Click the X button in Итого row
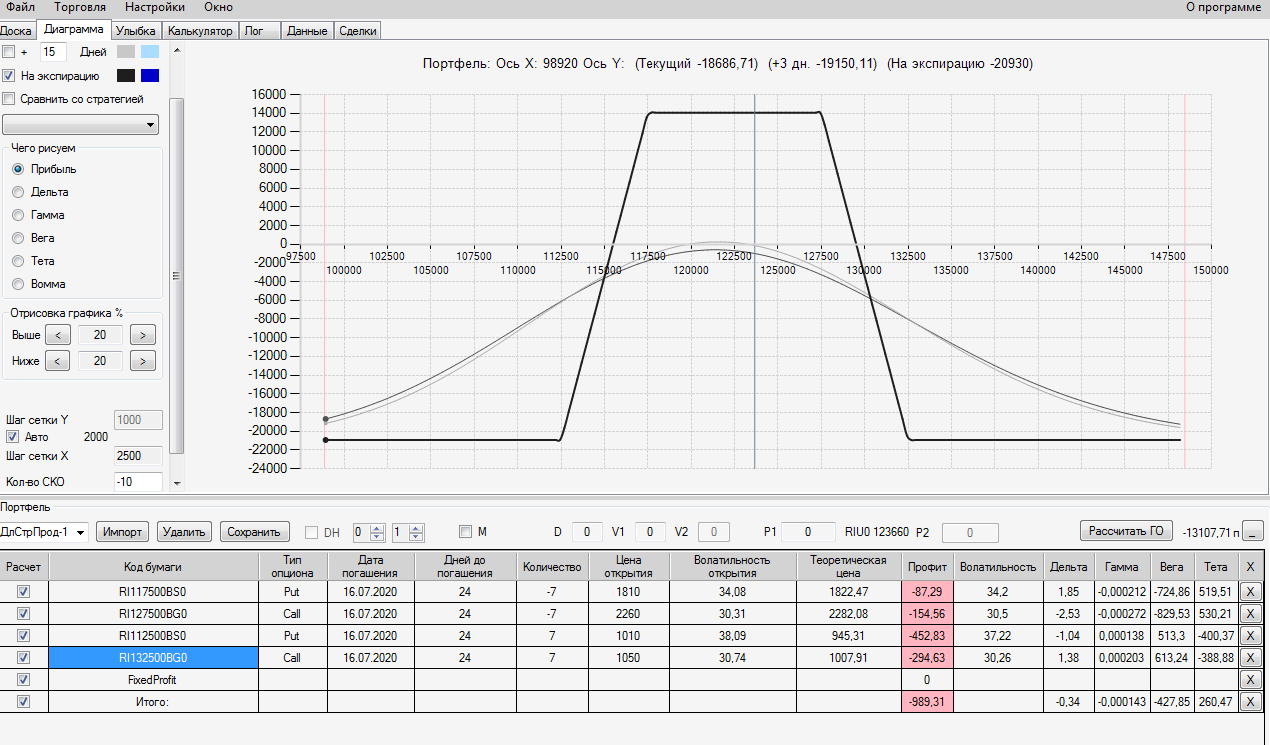The width and height of the screenshot is (1270, 745). pyautogui.click(x=1250, y=701)
